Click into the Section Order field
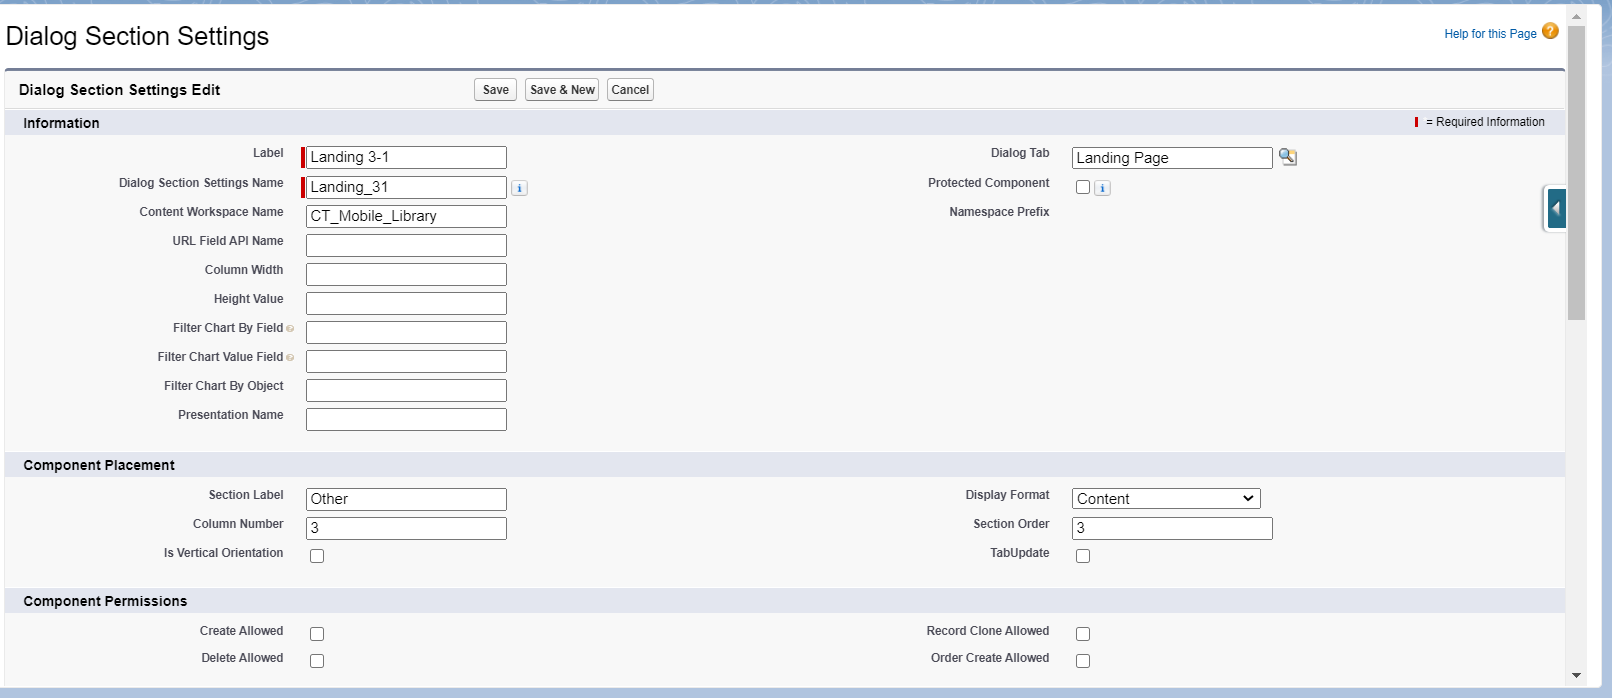1612x698 pixels. pyautogui.click(x=1171, y=528)
